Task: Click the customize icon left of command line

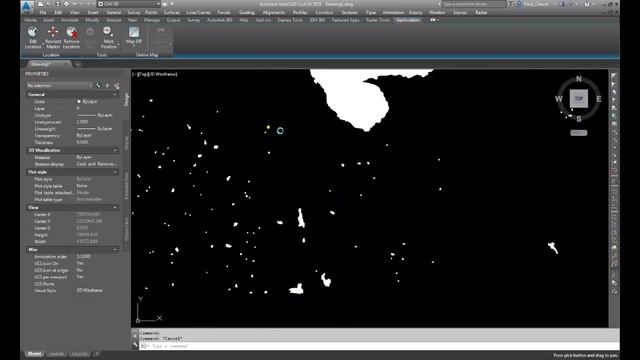Action: click(x=135, y=345)
